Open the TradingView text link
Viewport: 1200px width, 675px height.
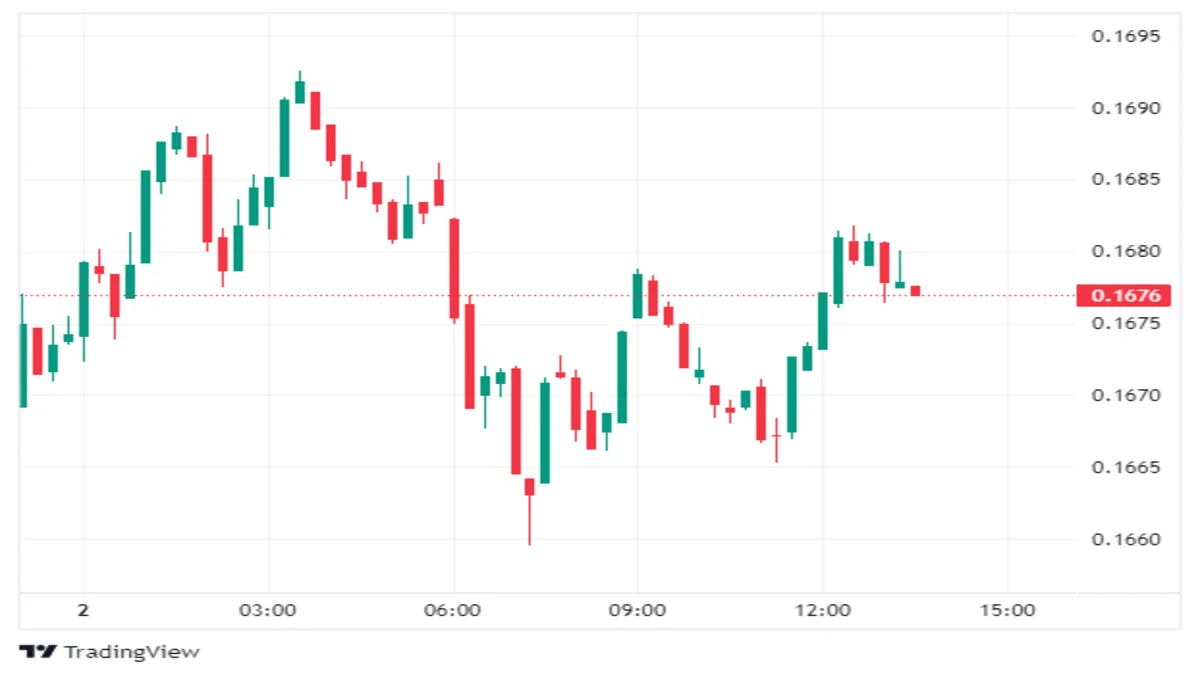point(132,652)
